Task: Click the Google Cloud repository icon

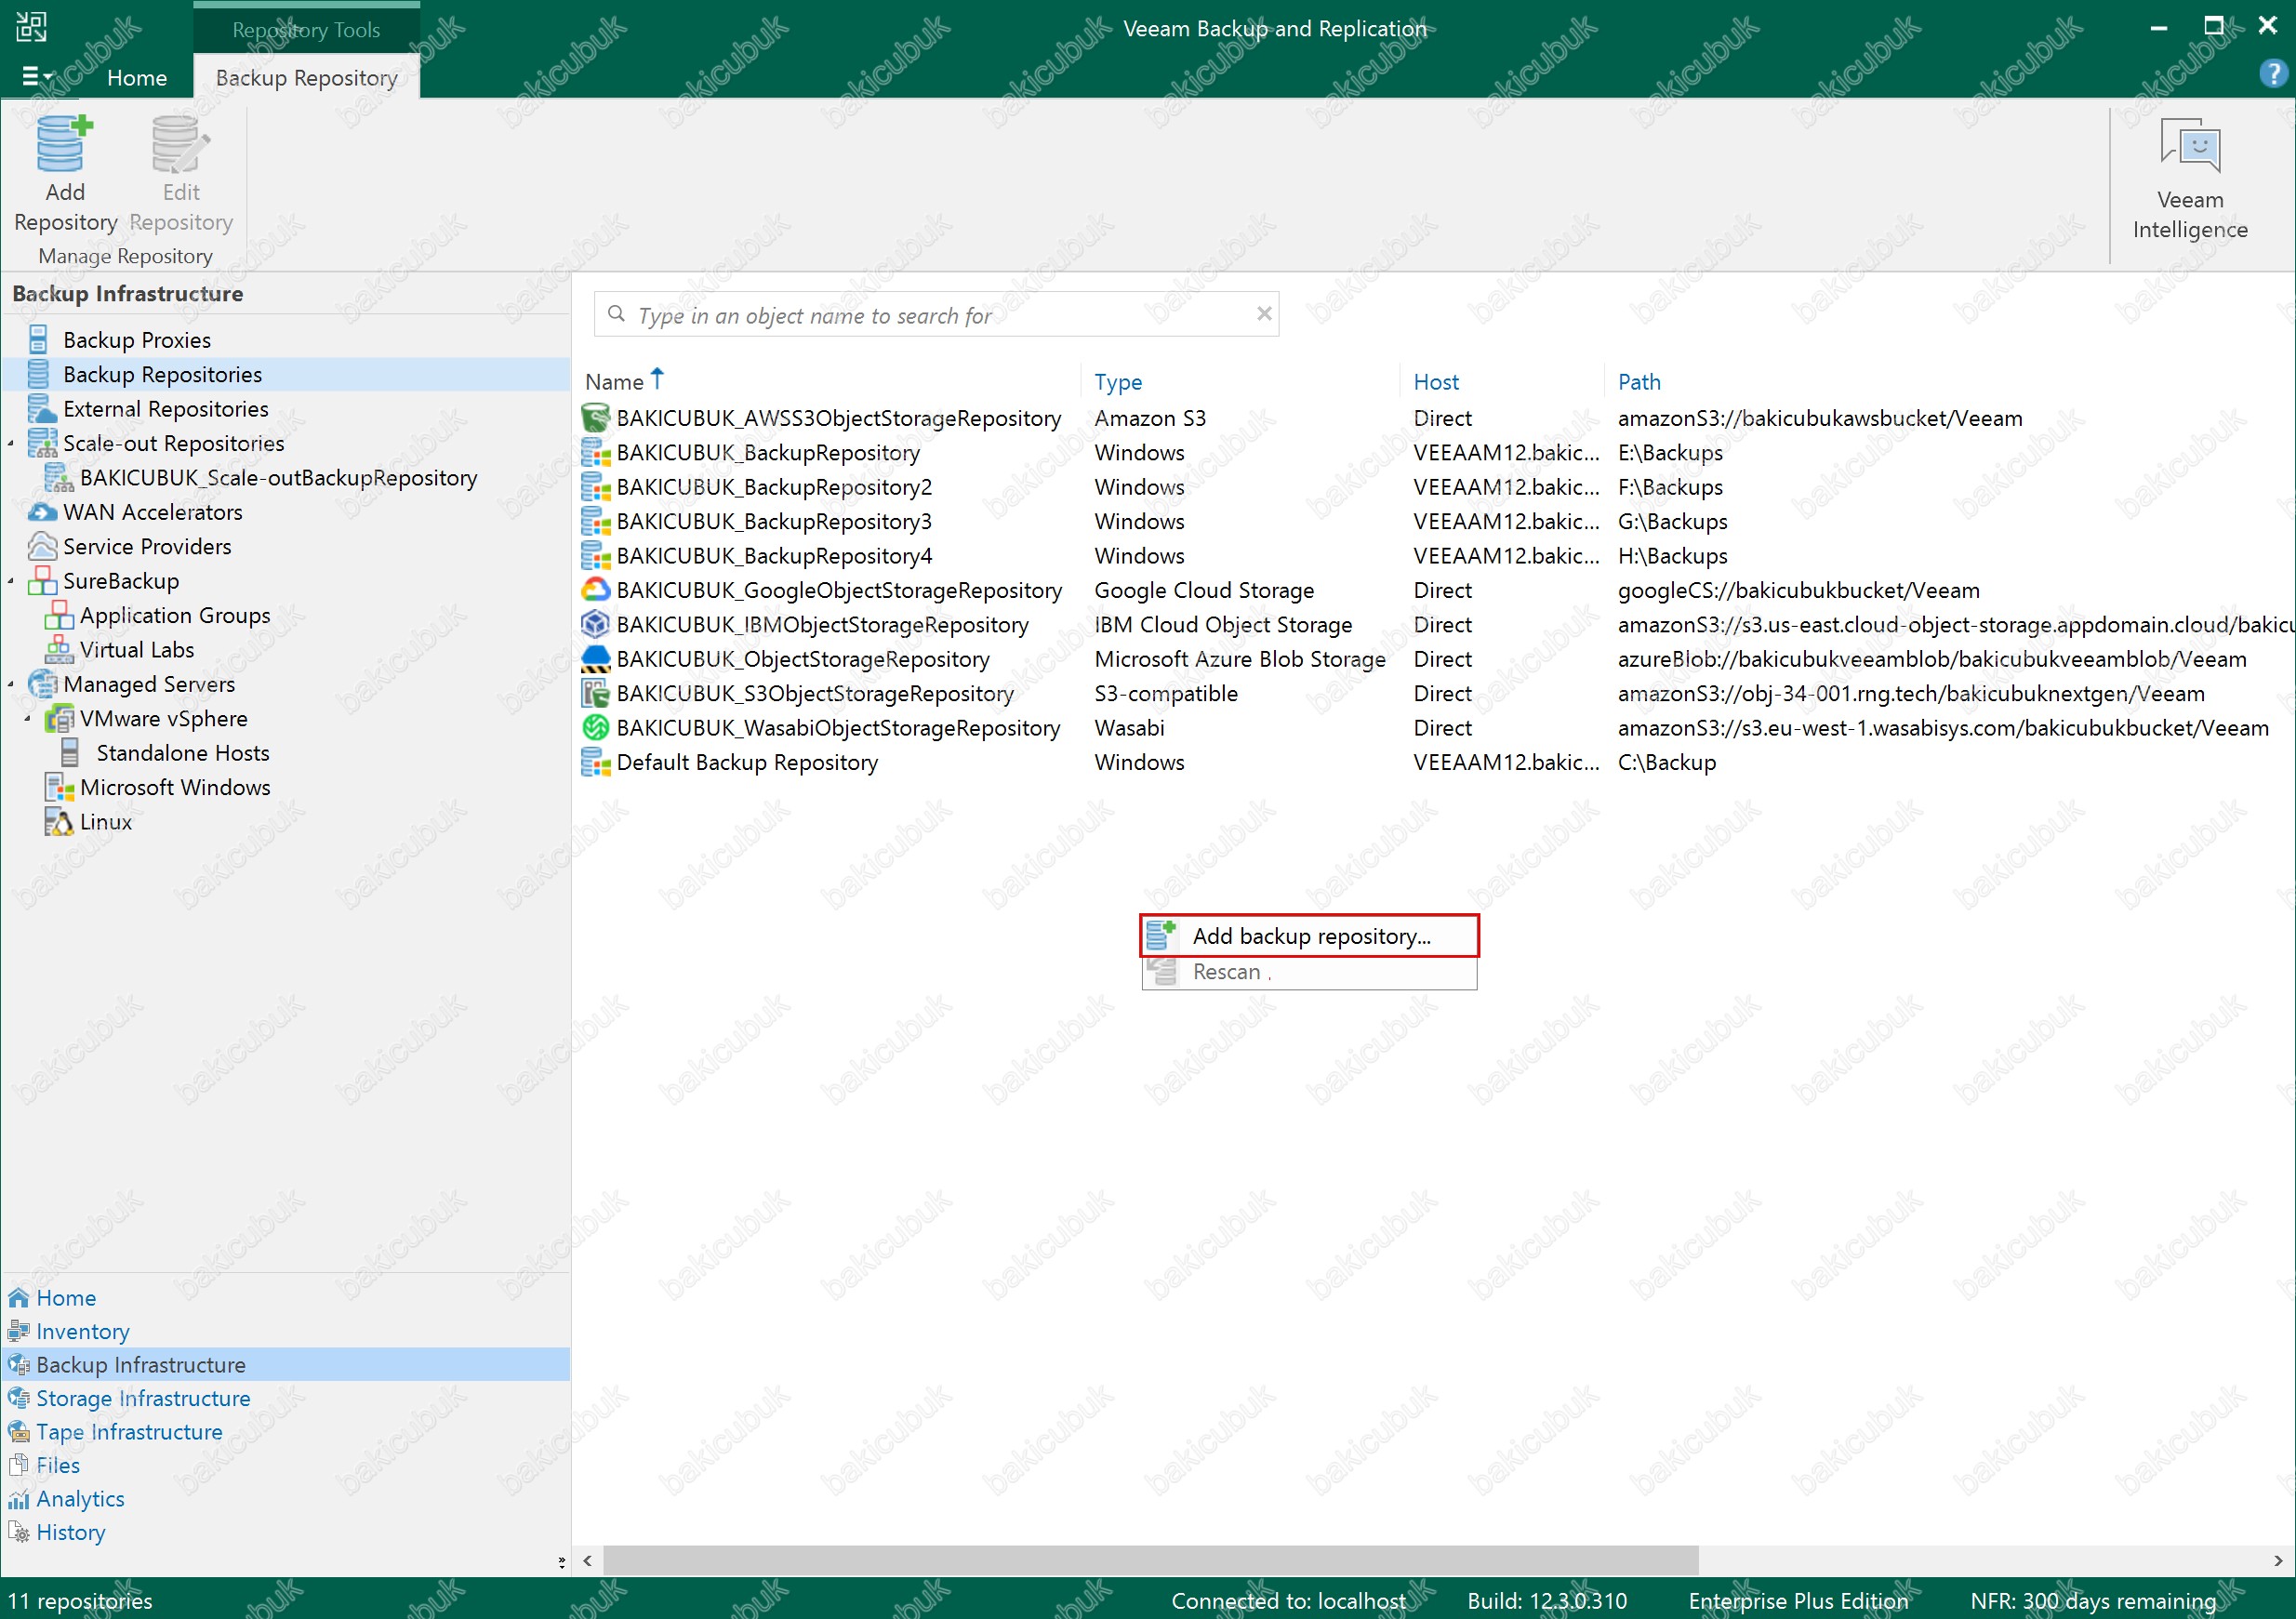Action: (x=596, y=590)
